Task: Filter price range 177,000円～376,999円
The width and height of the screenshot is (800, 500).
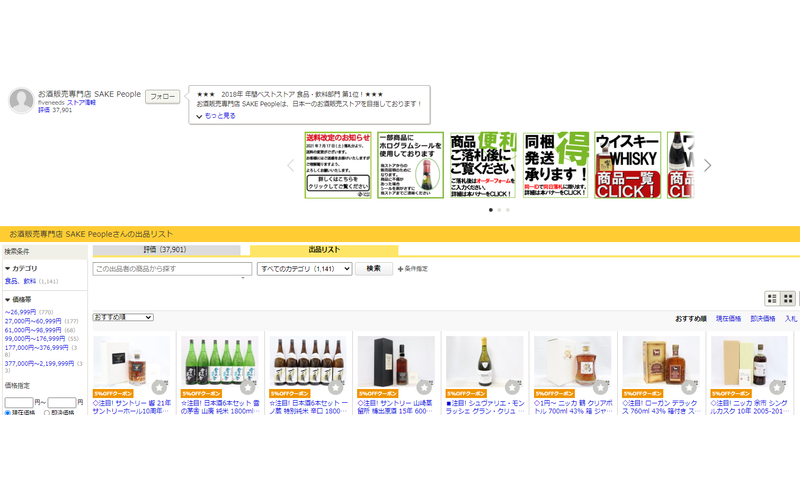Action: (x=37, y=347)
